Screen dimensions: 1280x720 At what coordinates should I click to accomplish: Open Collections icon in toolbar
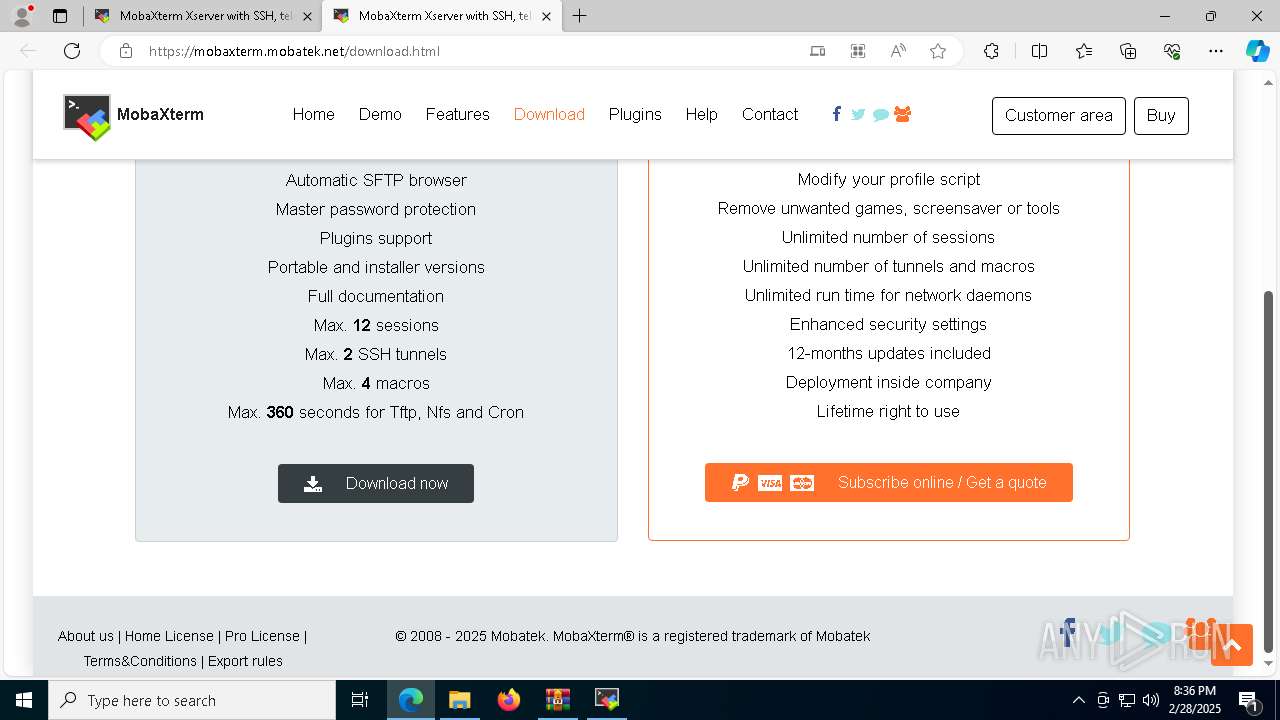(x=1128, y=51)
